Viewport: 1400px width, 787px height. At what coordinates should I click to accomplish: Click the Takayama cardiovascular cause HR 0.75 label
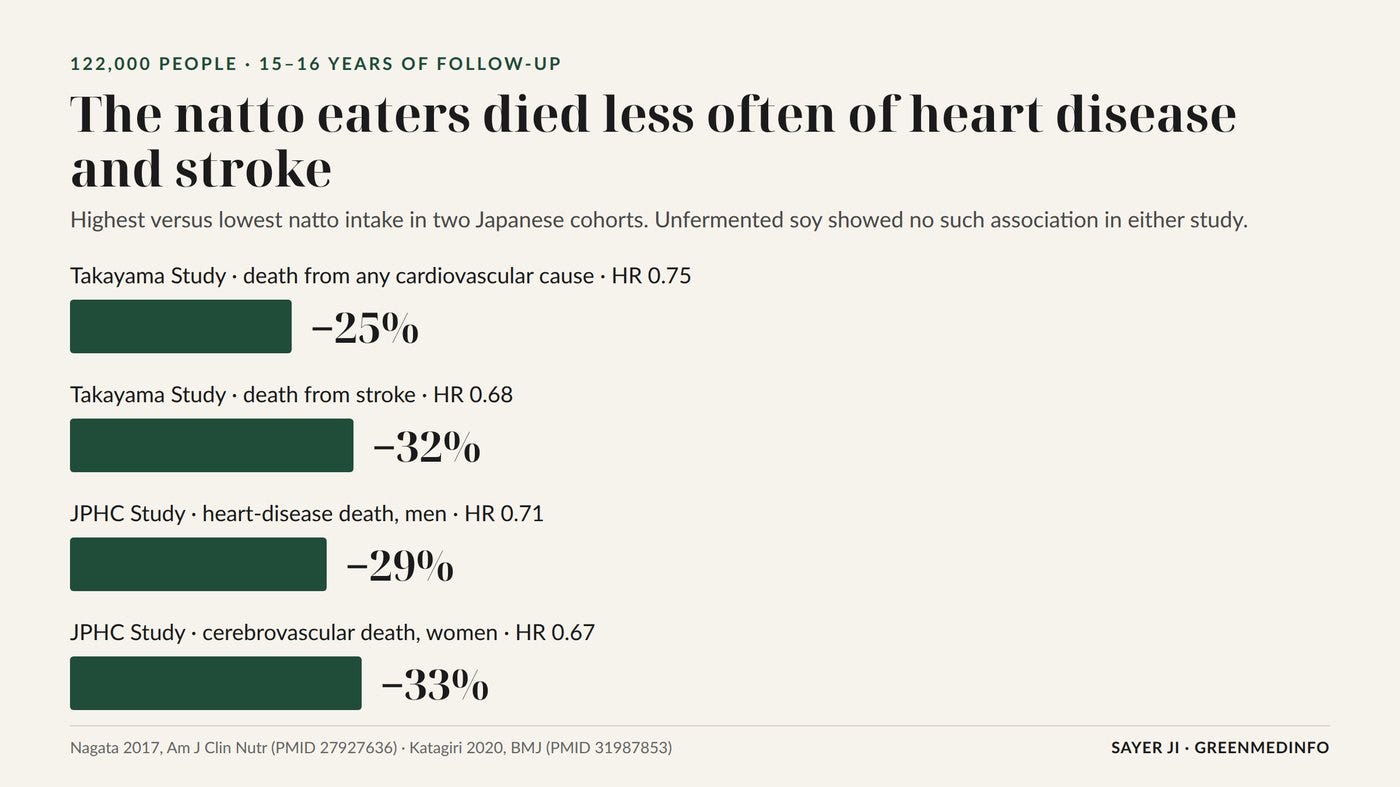click(x=381, y=276)
